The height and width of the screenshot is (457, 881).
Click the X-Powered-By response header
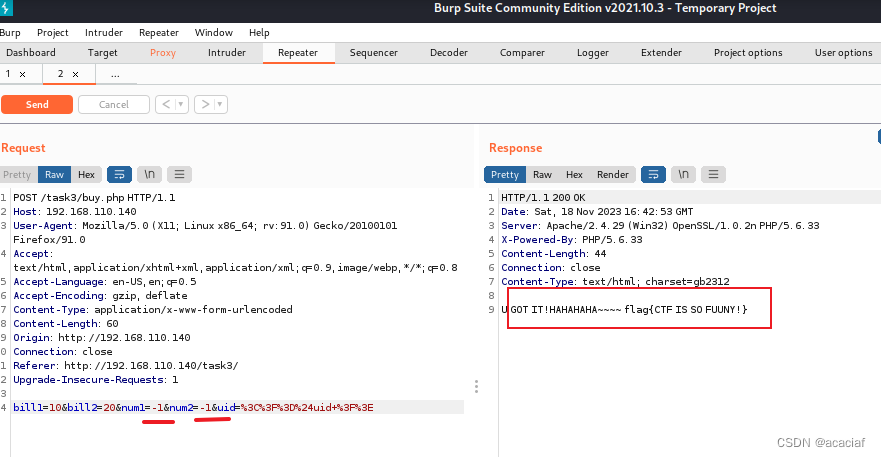572,240
